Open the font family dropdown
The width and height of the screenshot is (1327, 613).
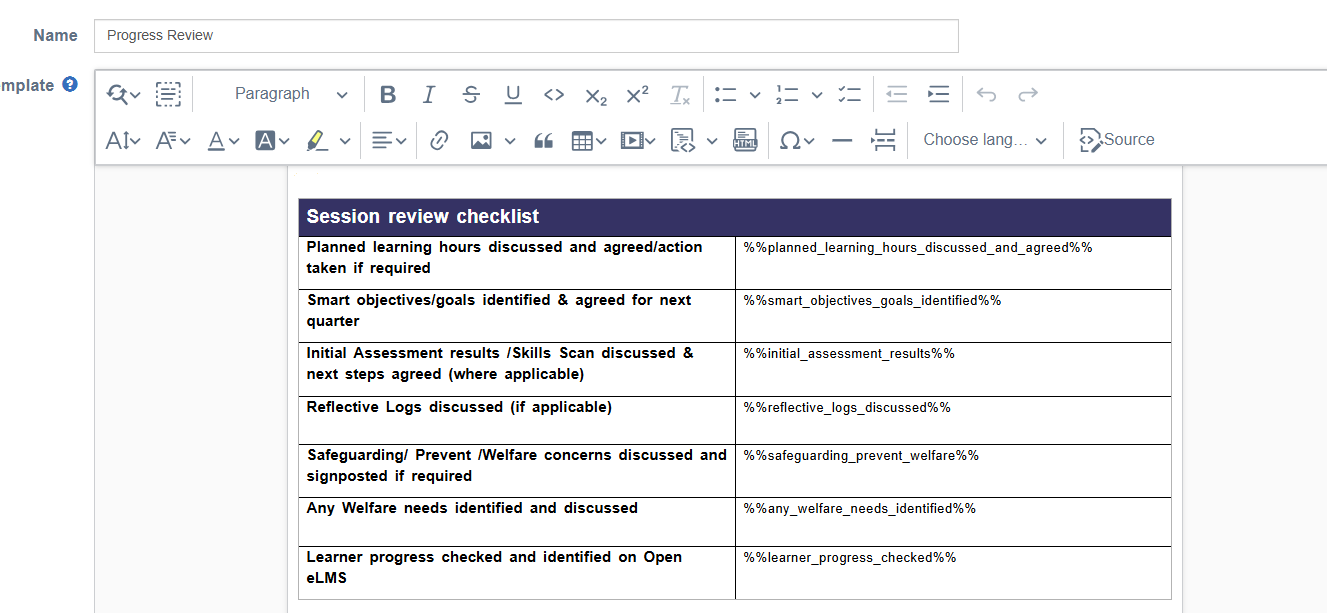(x=172, y=140)
